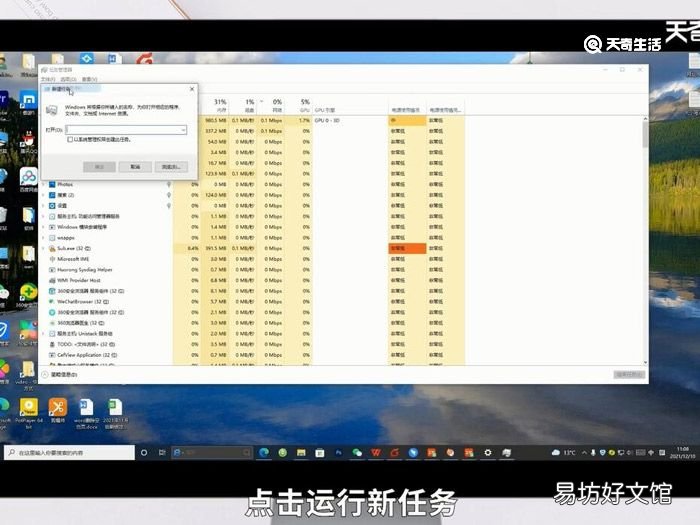Switch to Task Manager taskbar icon
This screenshot has width=700, height=525.
pyautogui.click(x=506, y=453)
